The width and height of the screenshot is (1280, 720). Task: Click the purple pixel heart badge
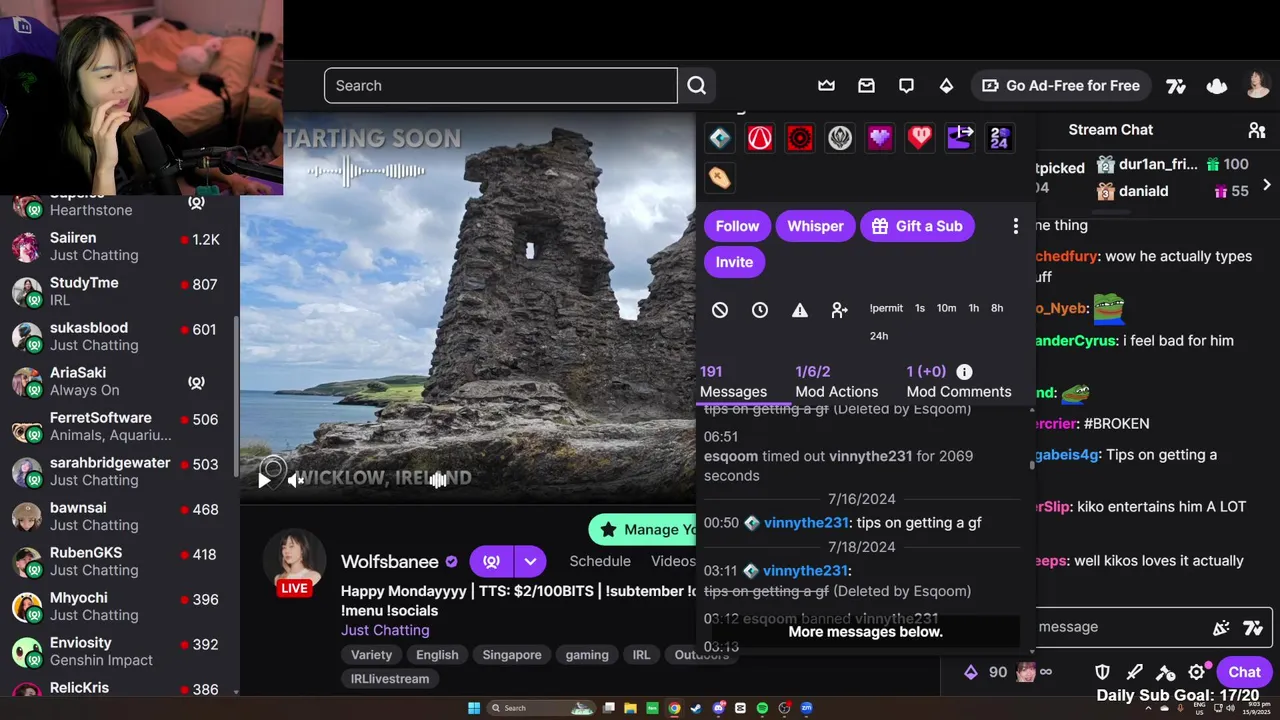(880, 138)
